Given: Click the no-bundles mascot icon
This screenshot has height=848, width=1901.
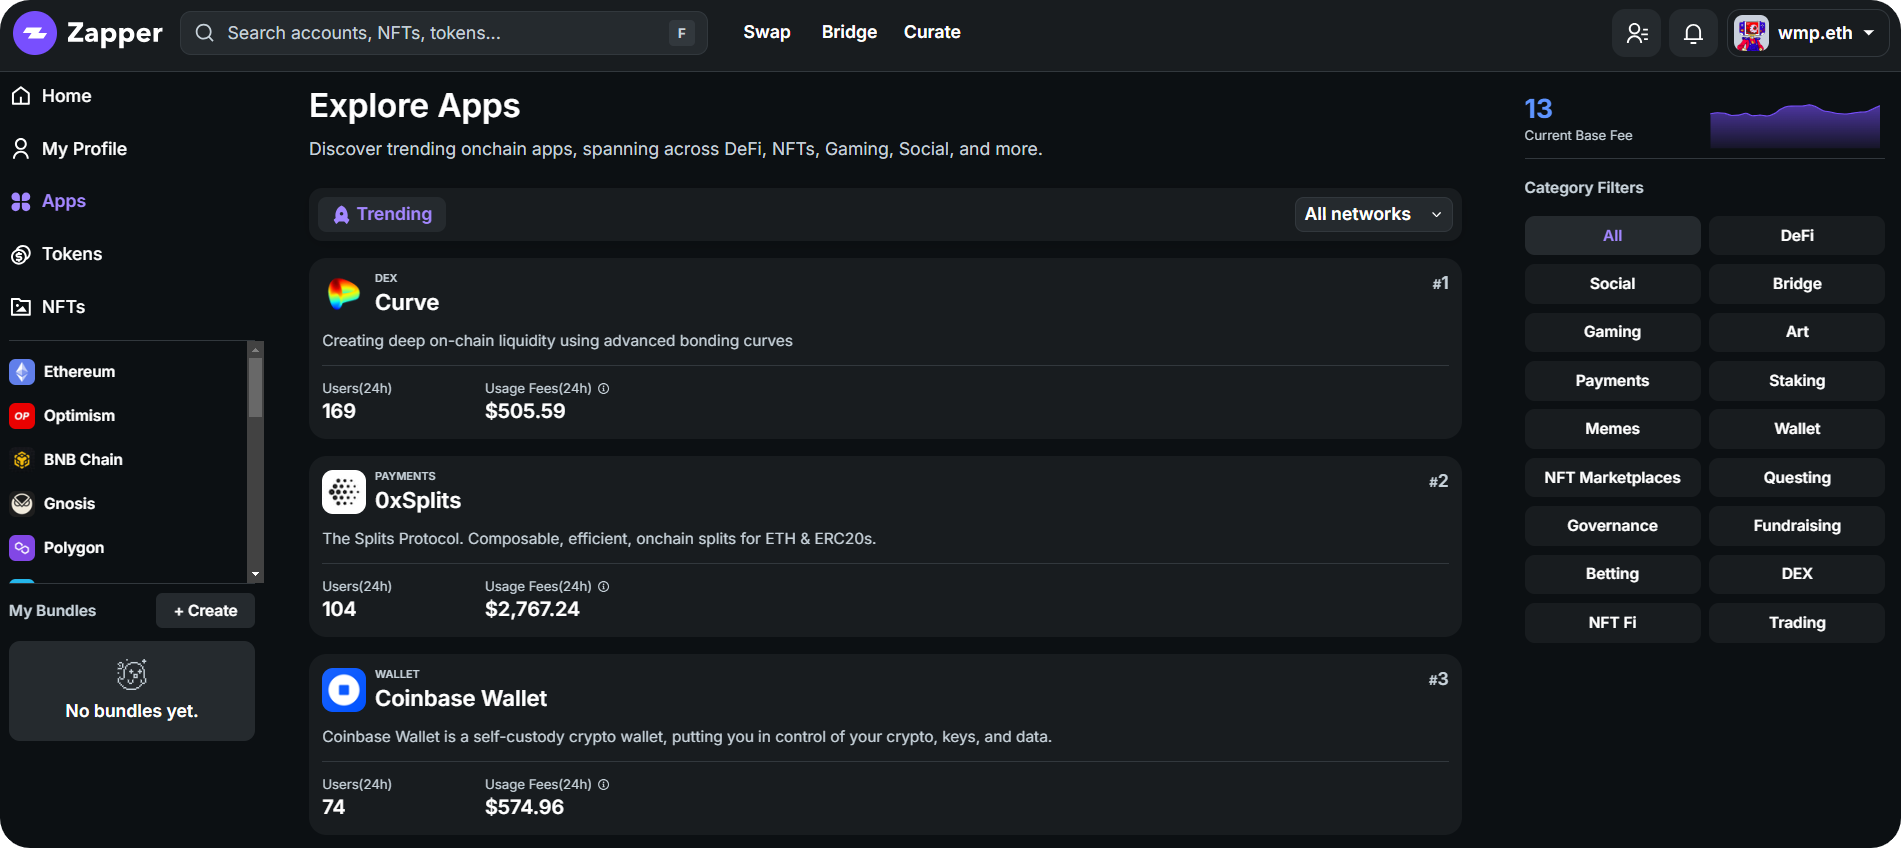Looking at the screenshot, I should pyautogui.click(x=132, y=675).
